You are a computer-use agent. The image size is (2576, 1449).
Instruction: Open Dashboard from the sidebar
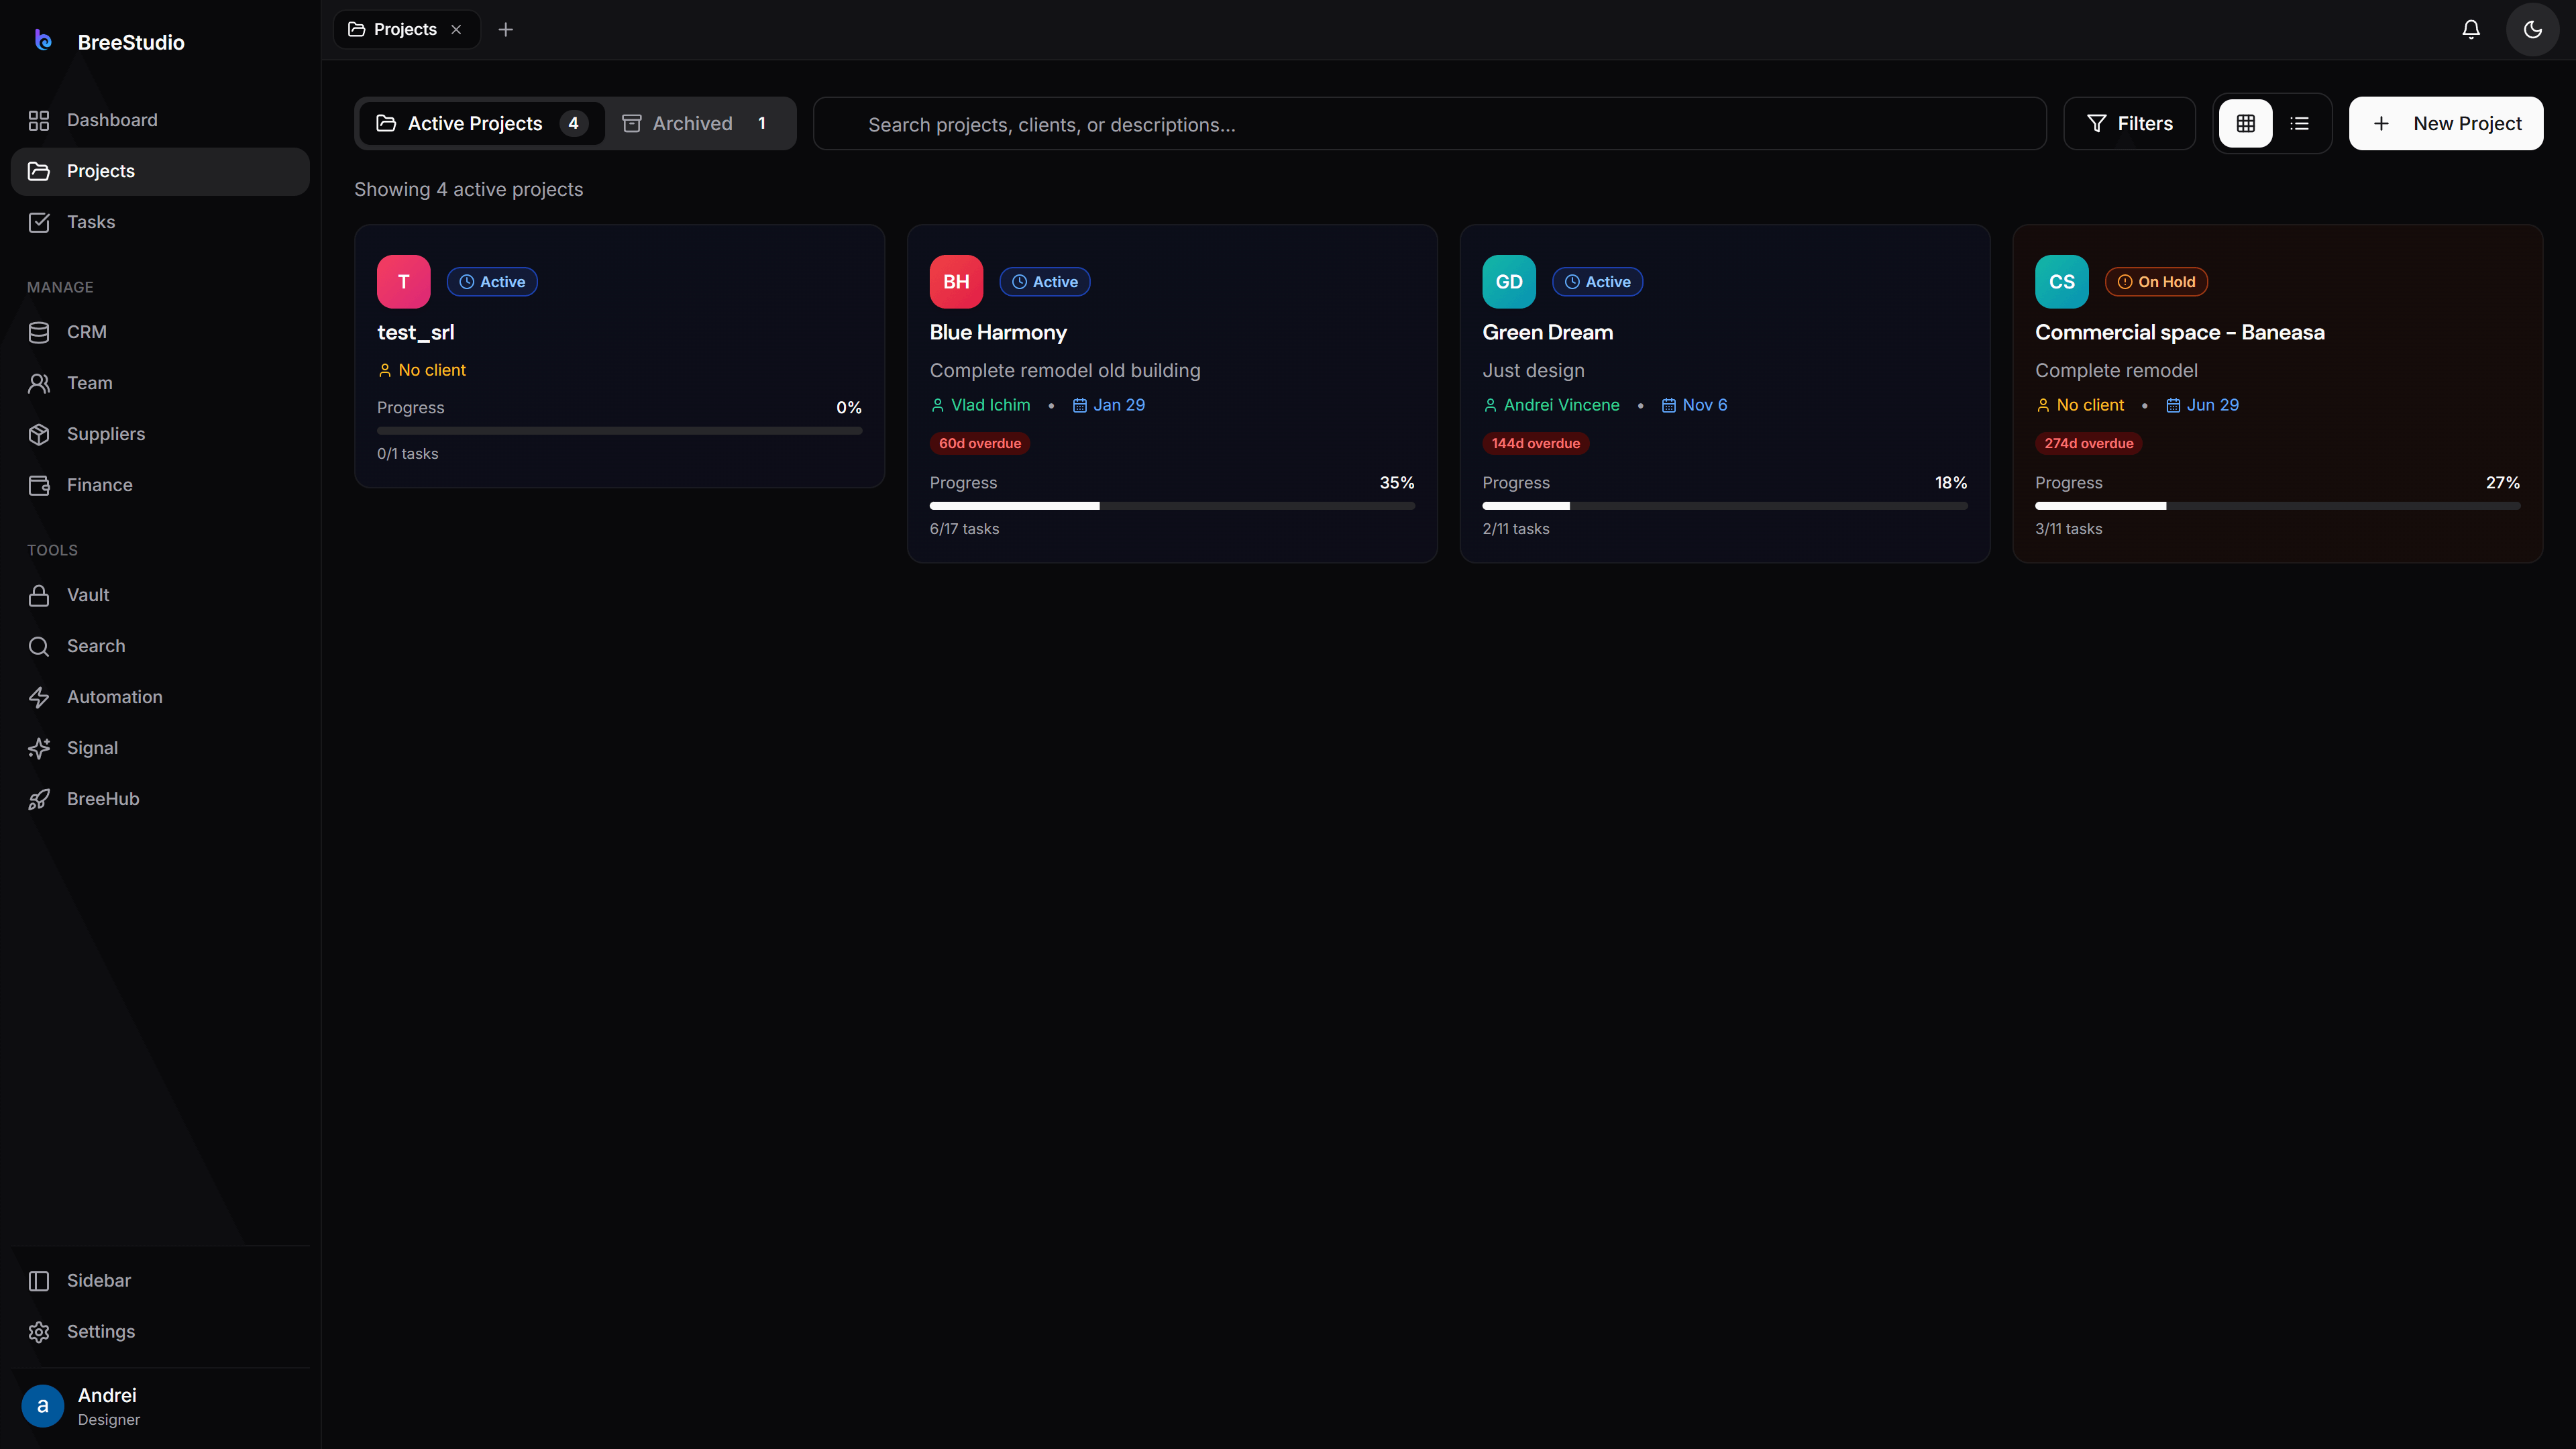160,120
